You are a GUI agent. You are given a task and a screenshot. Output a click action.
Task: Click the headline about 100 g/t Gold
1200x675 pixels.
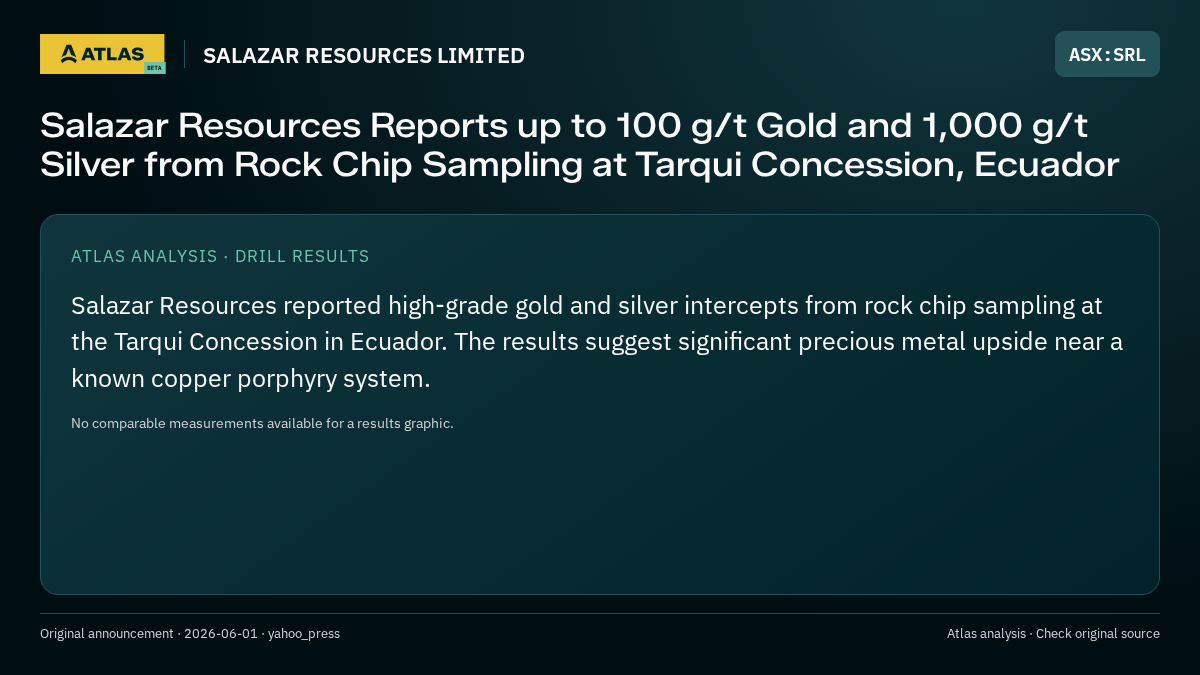point(580,145)
